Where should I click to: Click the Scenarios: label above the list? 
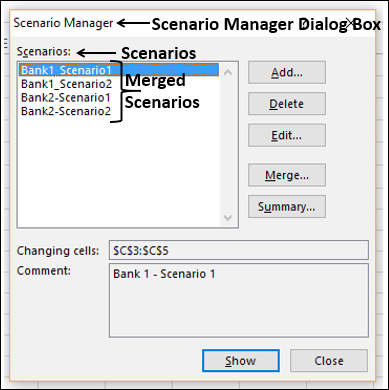44,52
